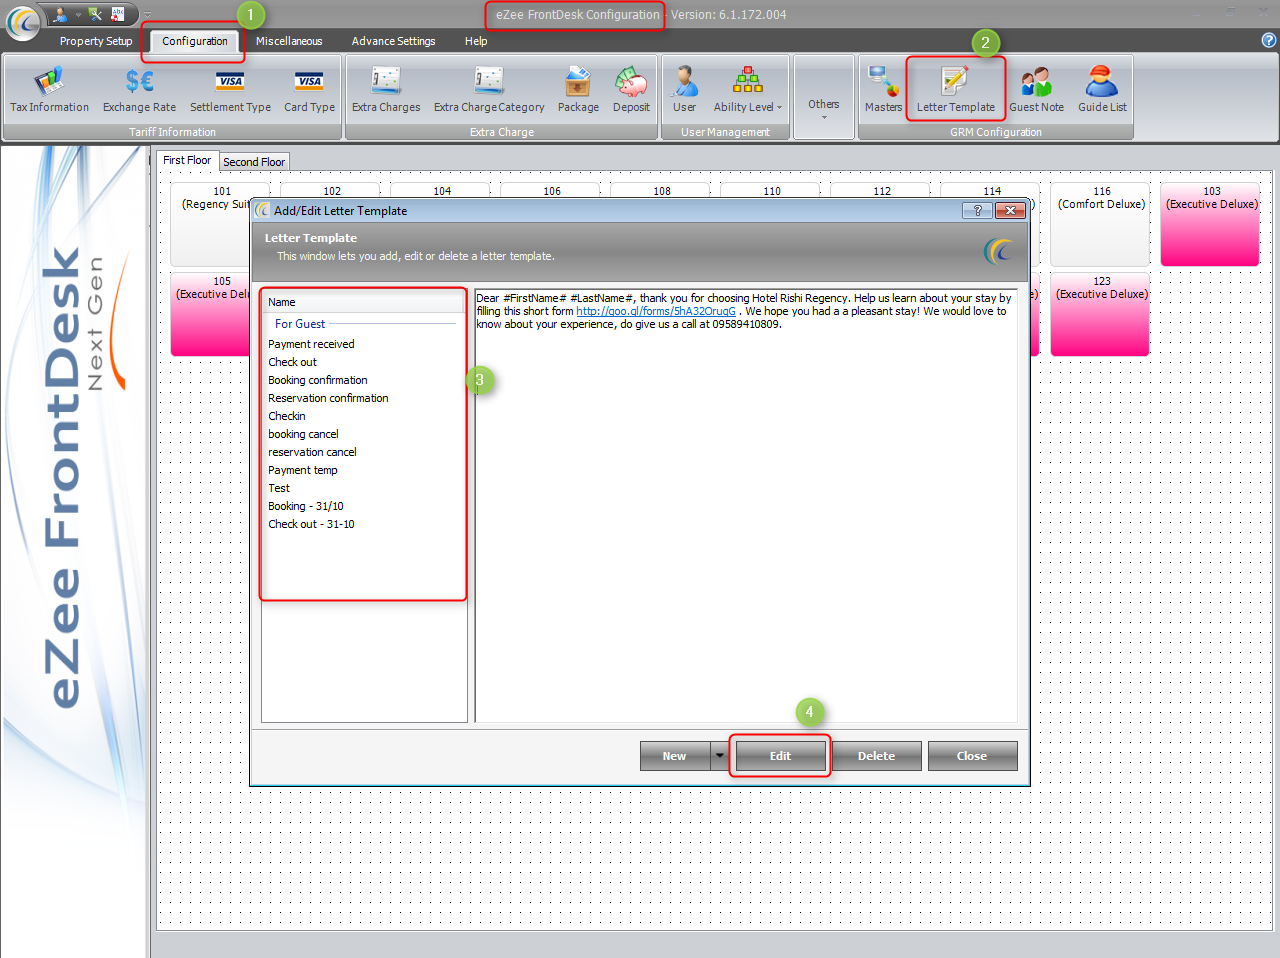Open the eZee application orb menu
Screen dimensions: 1280x958
point(22,22)
